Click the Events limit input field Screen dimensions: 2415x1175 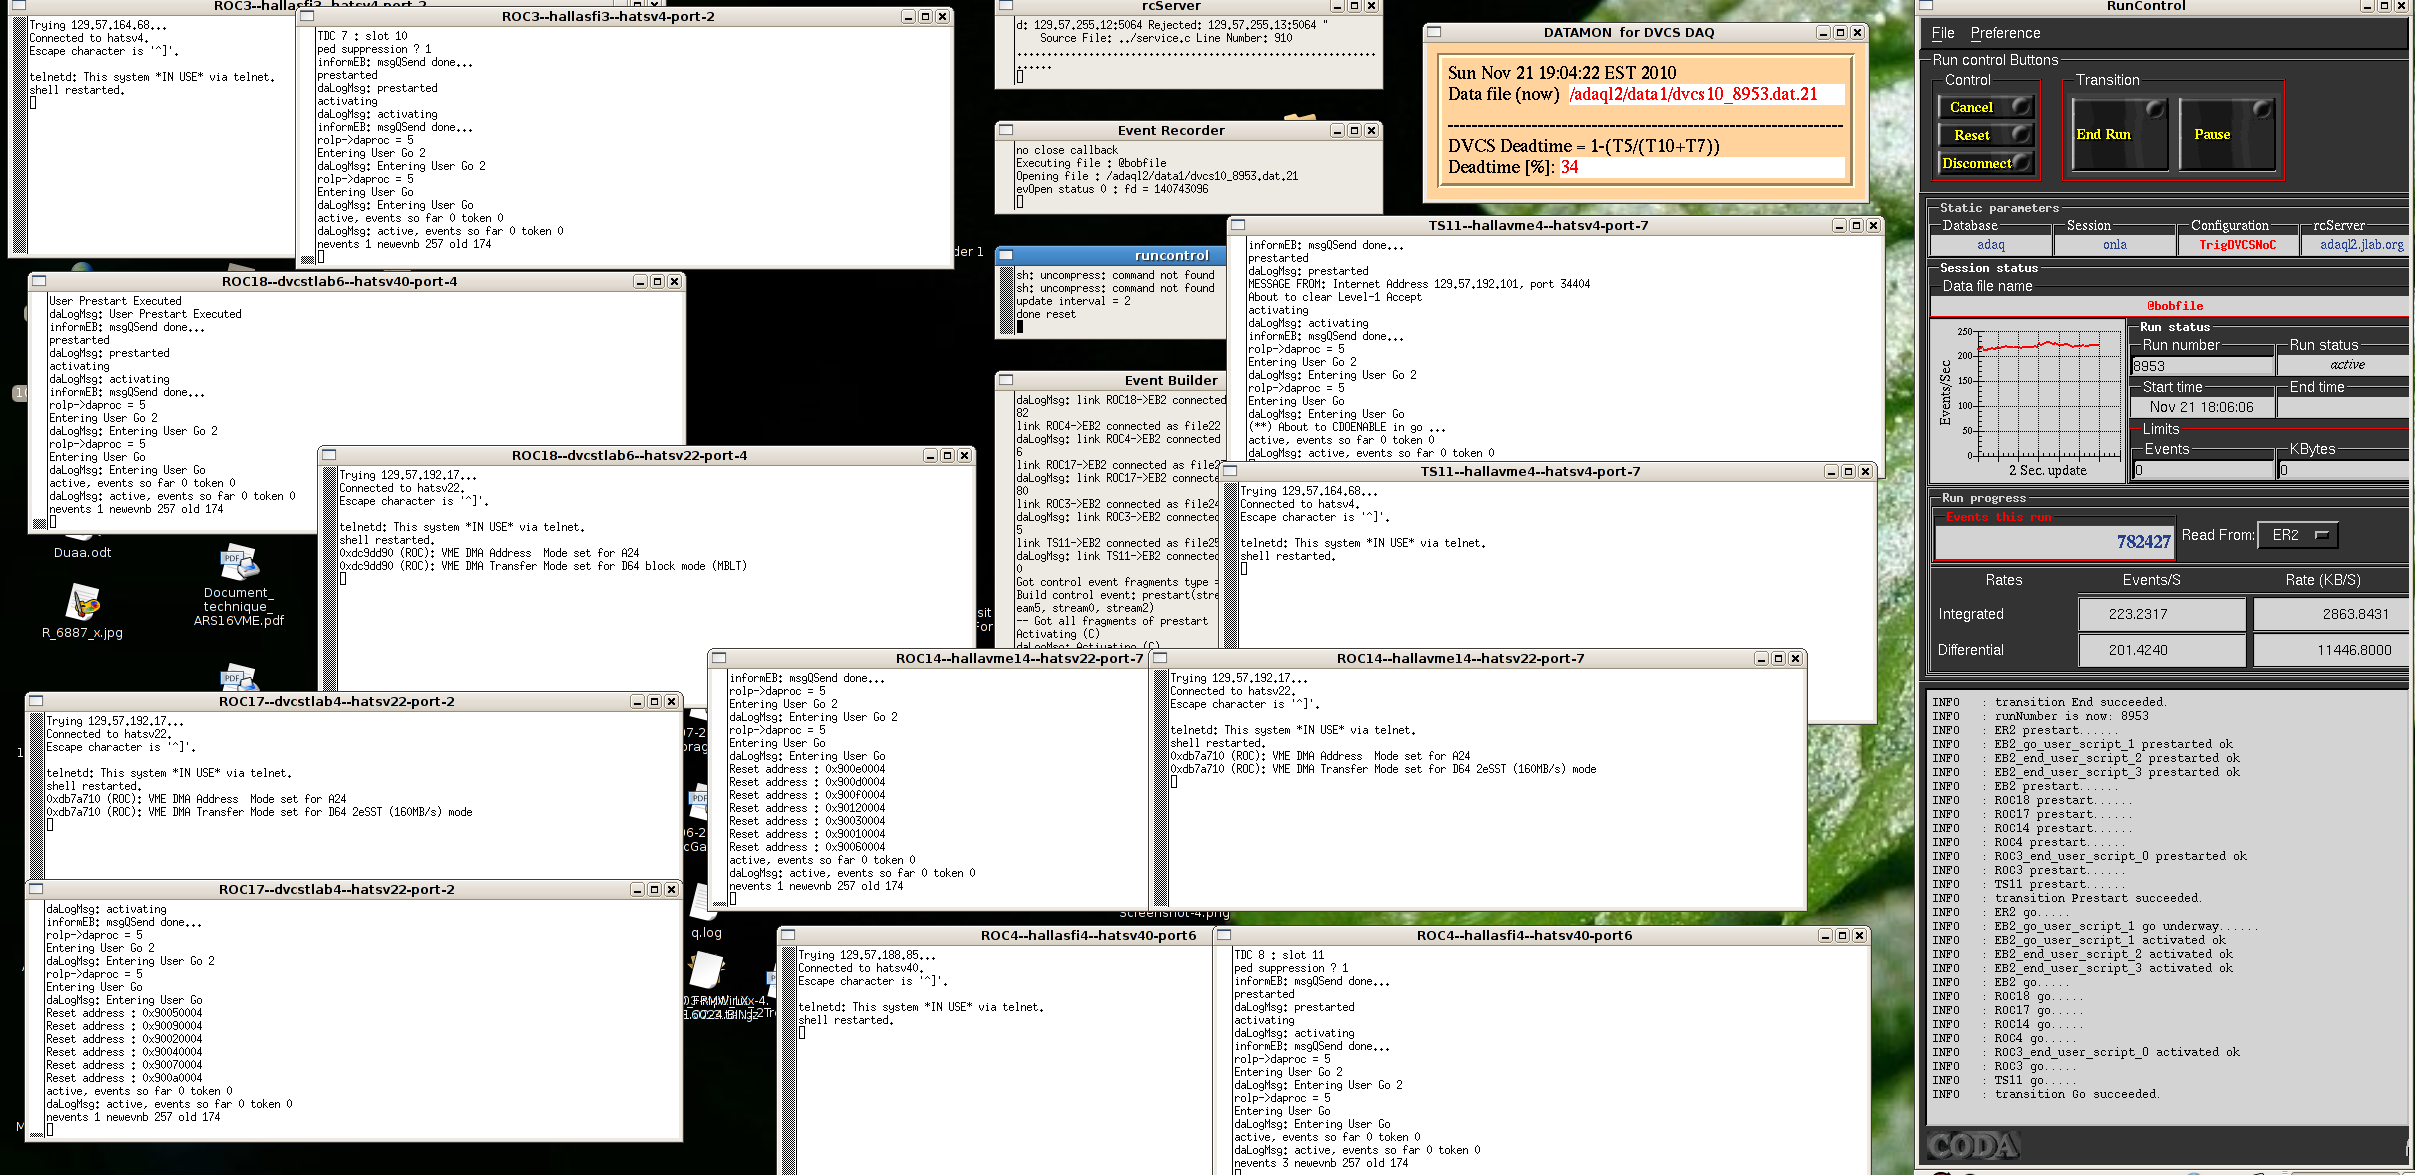tap(2203, 470)
